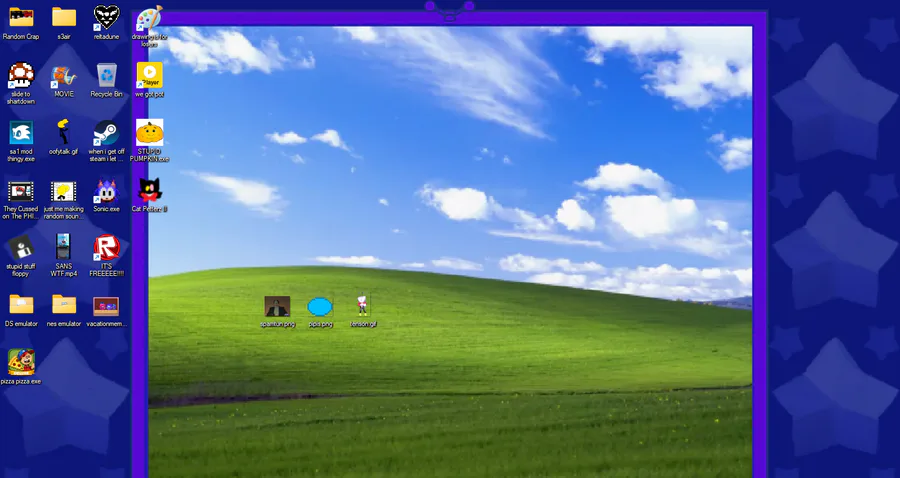900x478 pixels.
Task: Select the oofytalk.gif file
Action: coord(64,133)
